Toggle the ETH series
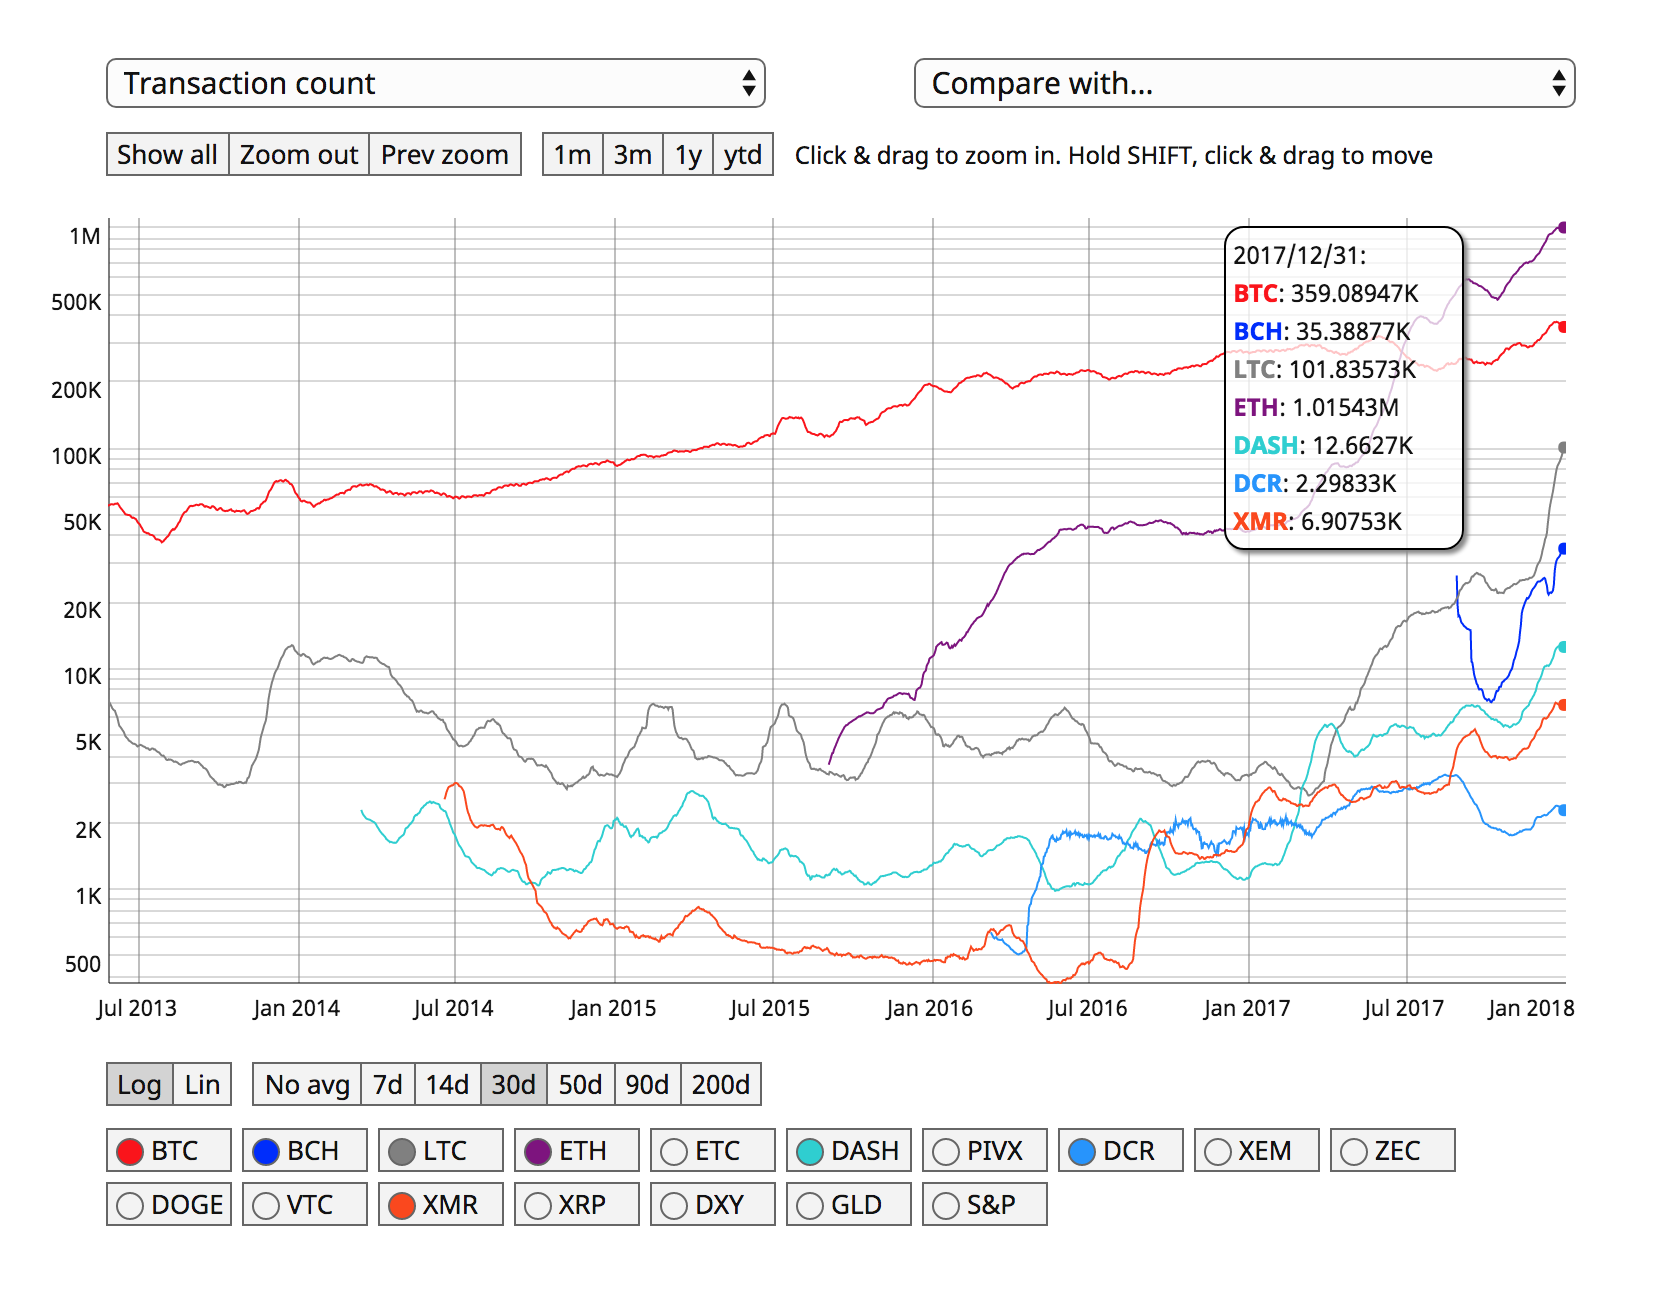The width and height of the screenshot is (1664, 1310). tap(577, 1150)
